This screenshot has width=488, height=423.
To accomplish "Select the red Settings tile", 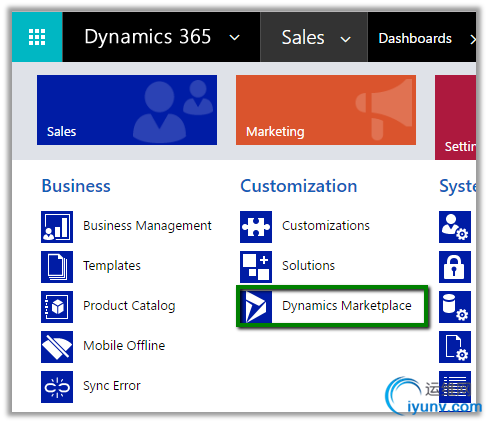I will 455,117.
